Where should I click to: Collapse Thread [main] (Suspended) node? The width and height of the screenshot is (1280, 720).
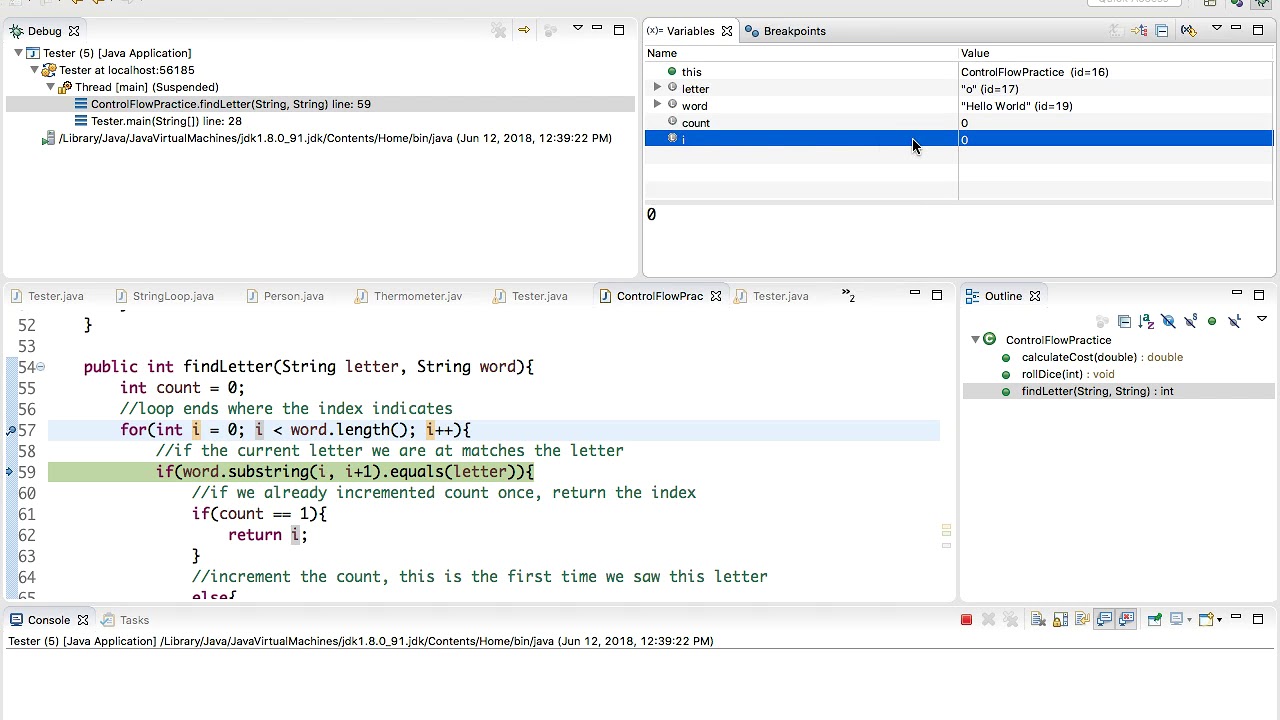pos(50,87)
